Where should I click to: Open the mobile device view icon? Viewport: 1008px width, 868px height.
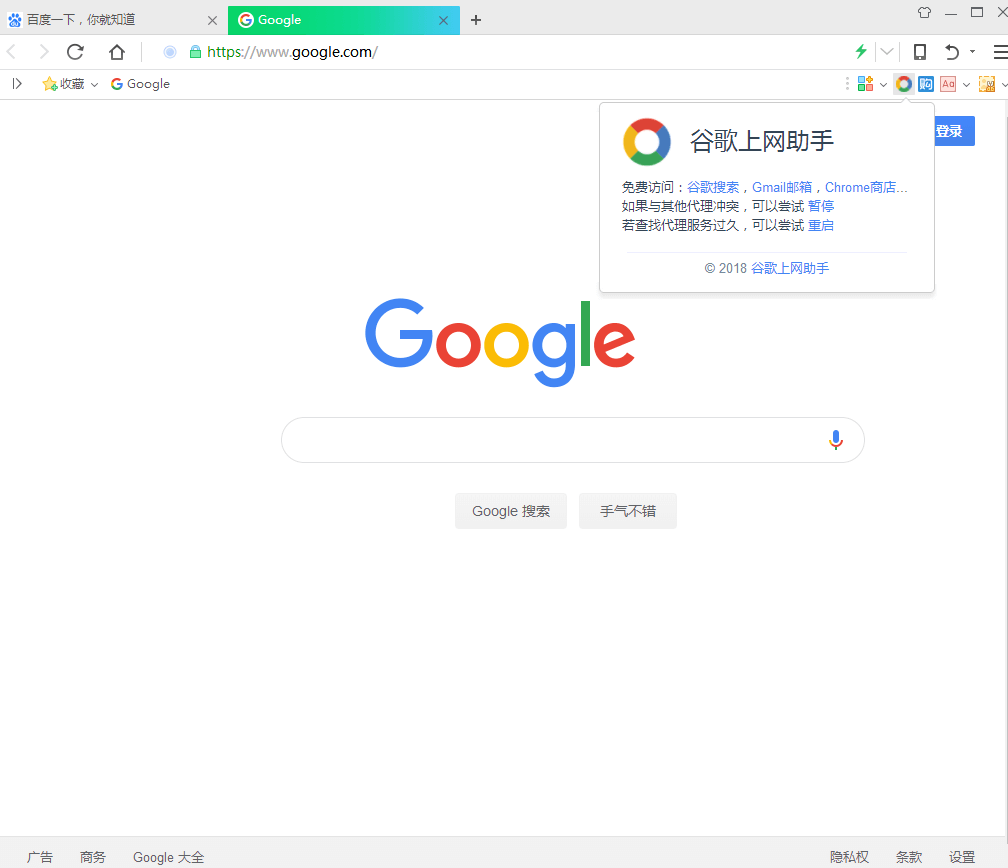920,52
